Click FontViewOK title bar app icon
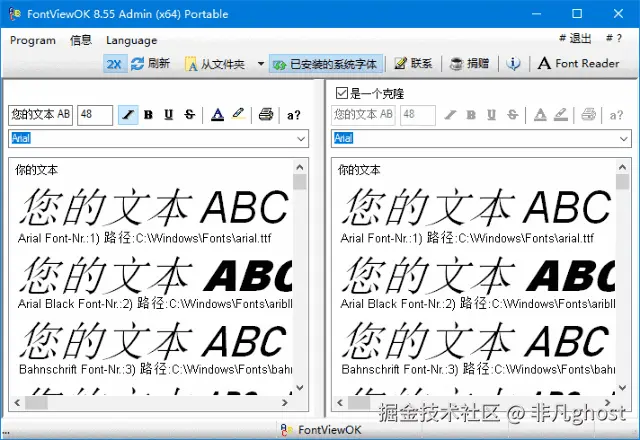The width and height of the screenshot is (640, 440). (x=15, y=14)
